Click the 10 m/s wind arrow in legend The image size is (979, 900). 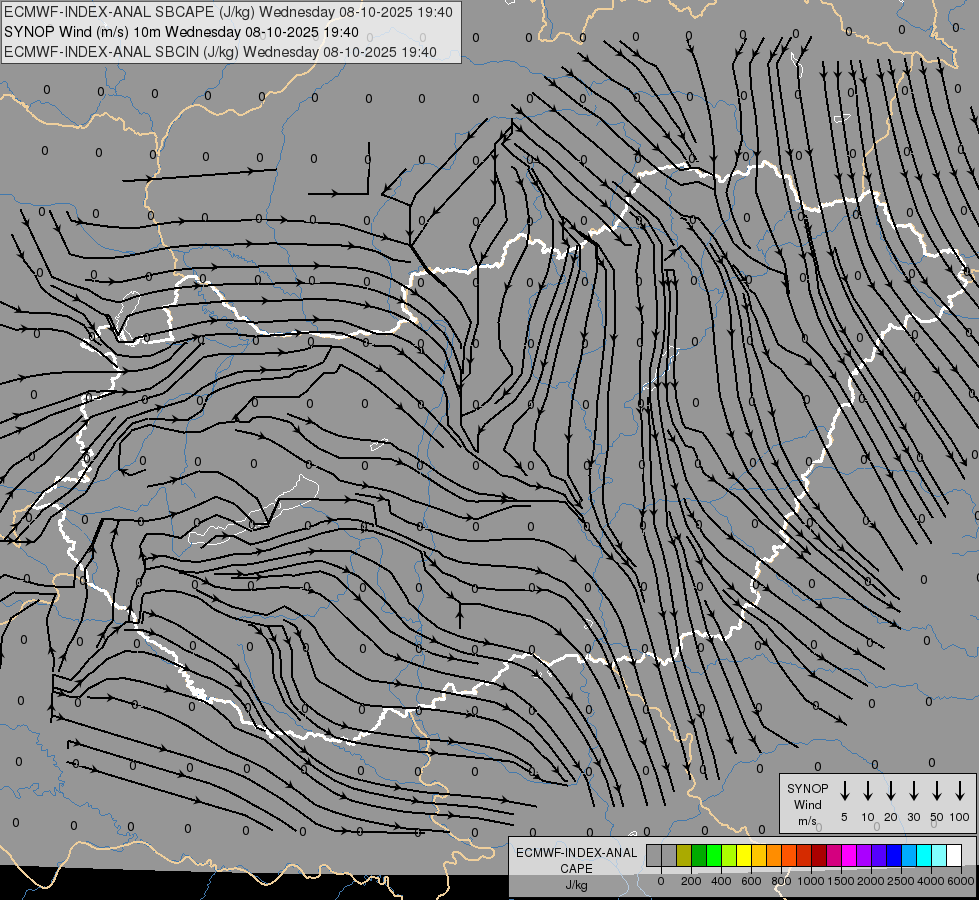tap(867, 791)
